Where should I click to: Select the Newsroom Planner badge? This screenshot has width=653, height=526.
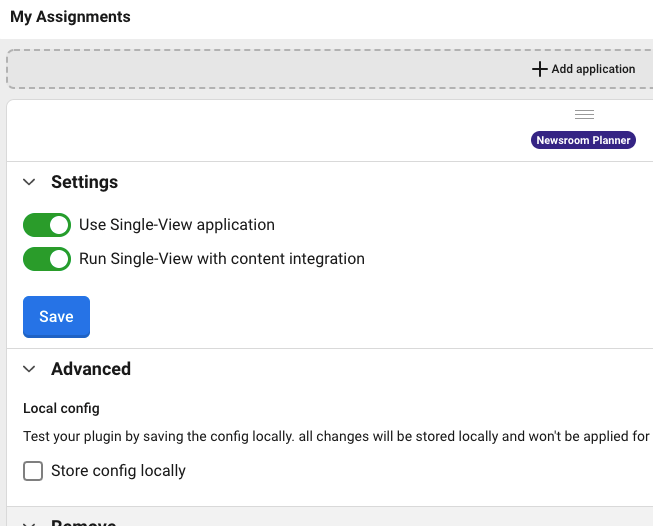(x=583, y=140)
